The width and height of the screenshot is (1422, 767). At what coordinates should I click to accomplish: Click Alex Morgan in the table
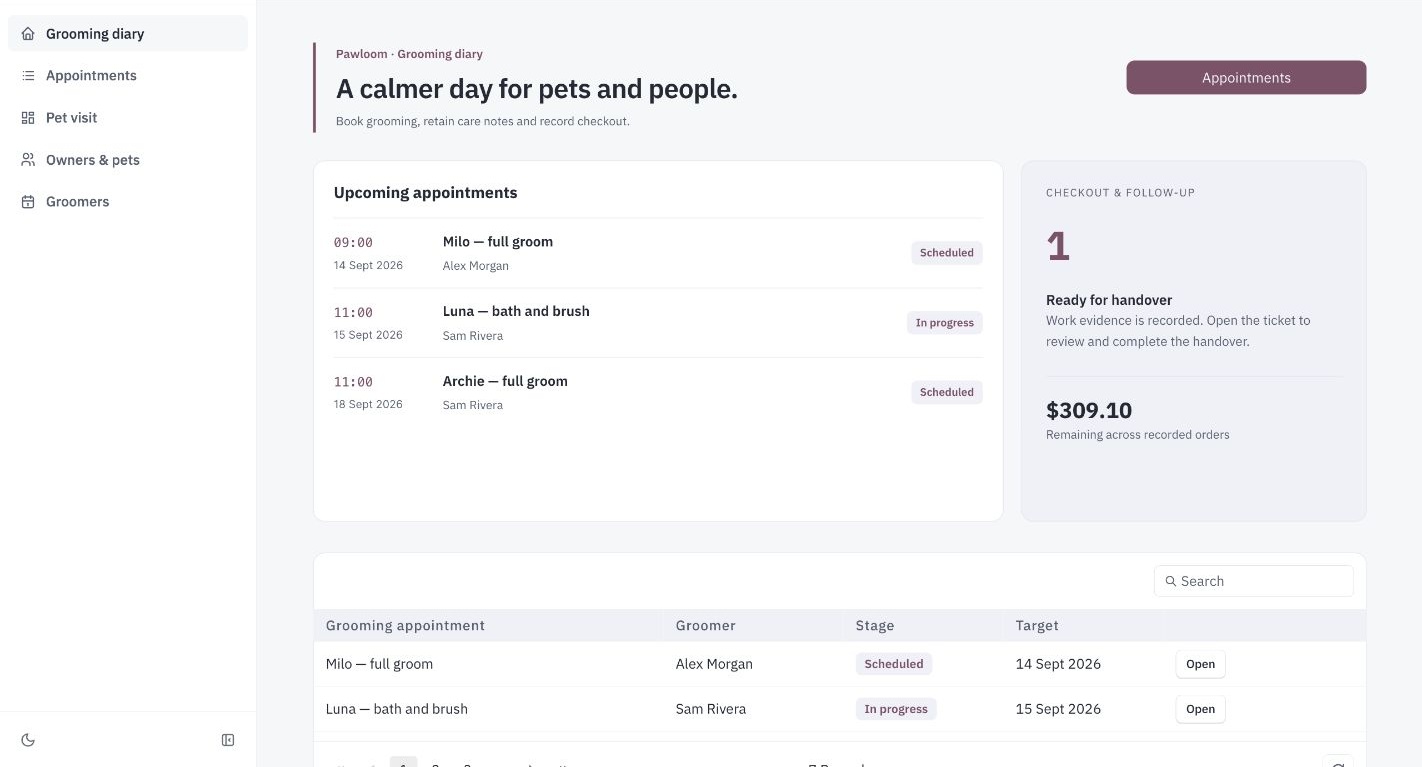coord(714,664)
